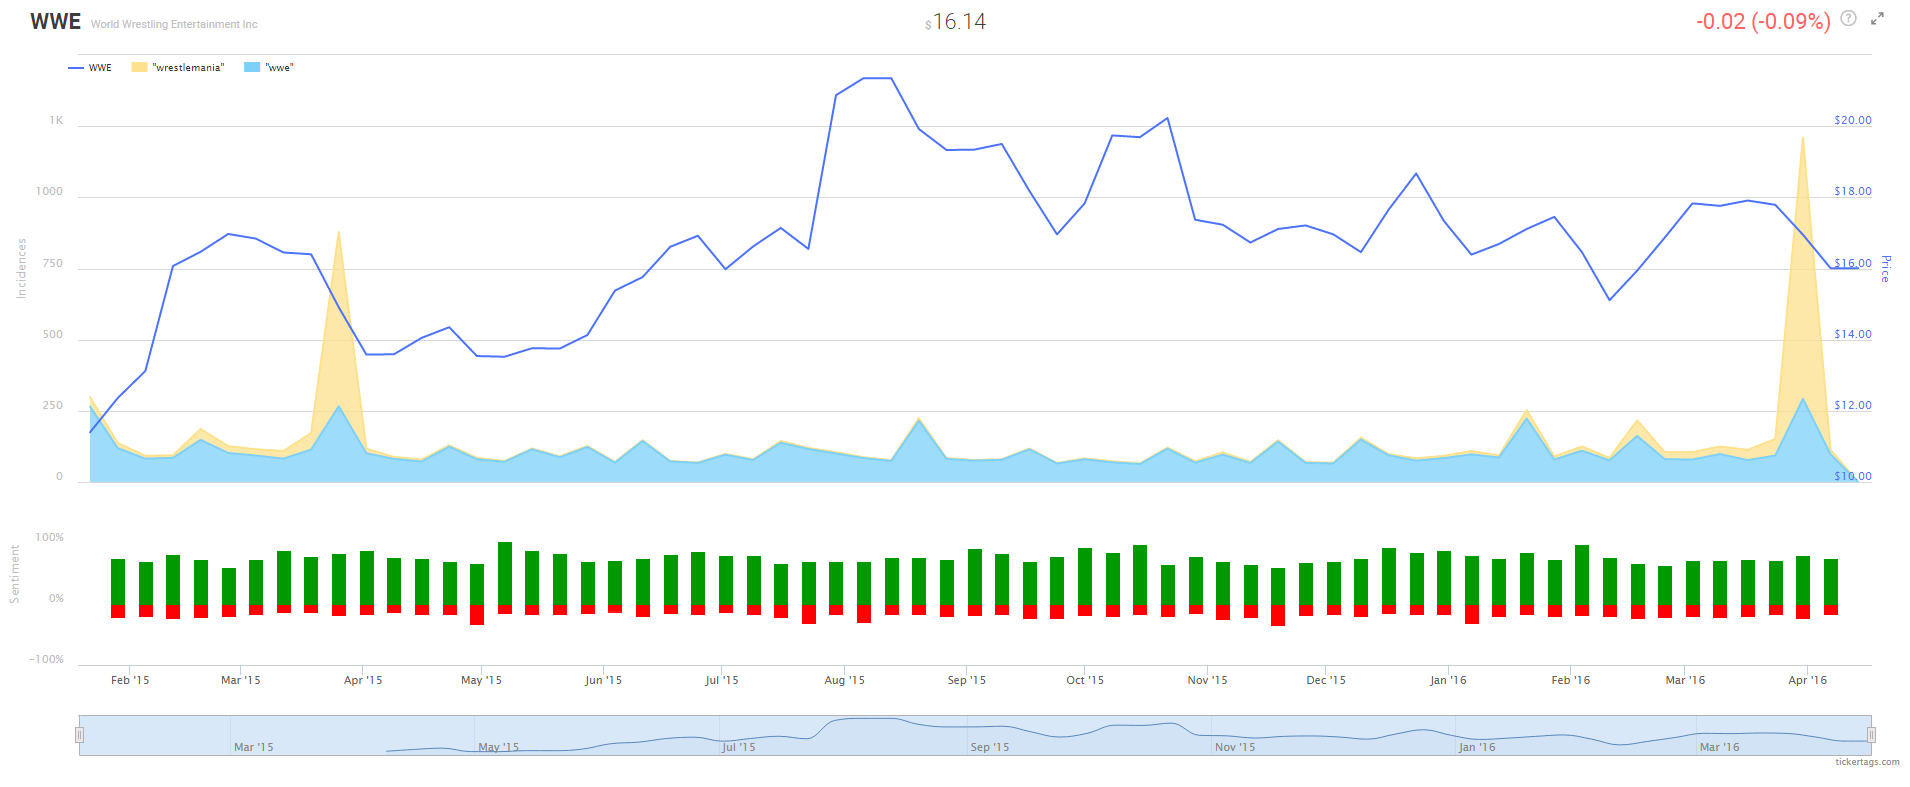Click the -100% sentiment axis label
Screen dimensions: 1910x787
tap(46, 659)
